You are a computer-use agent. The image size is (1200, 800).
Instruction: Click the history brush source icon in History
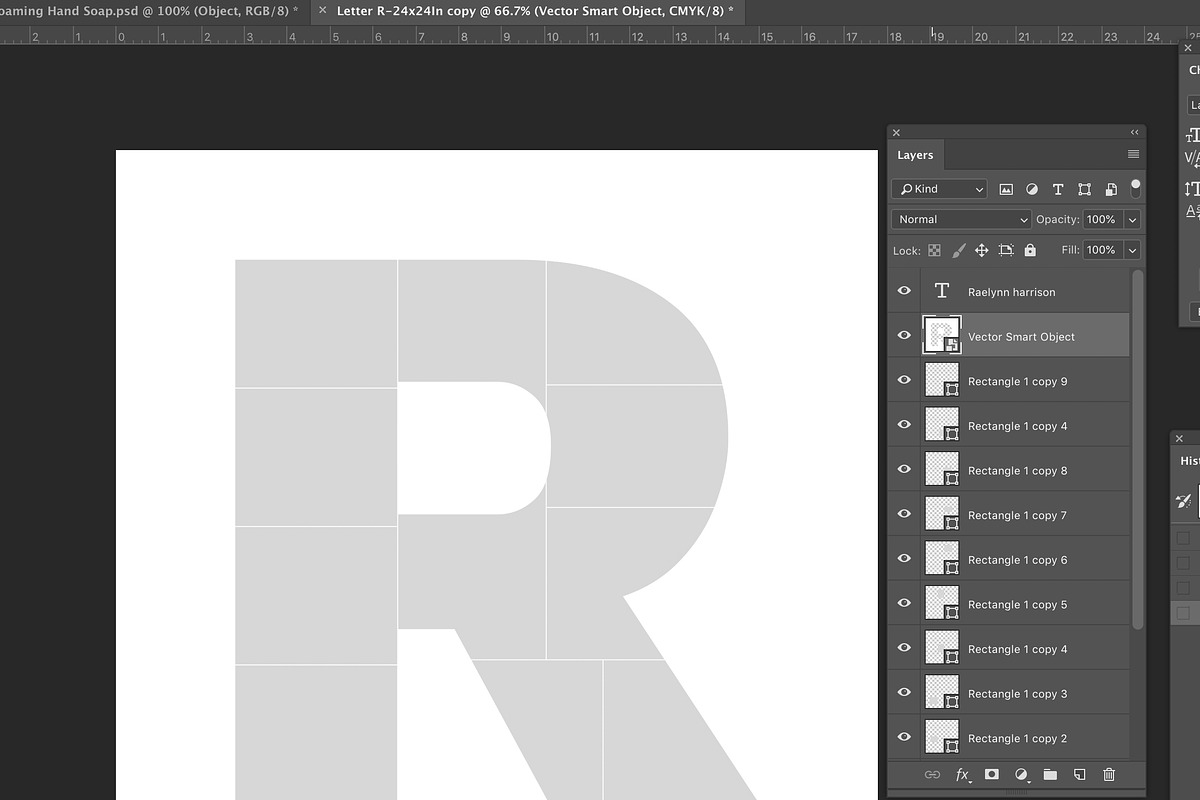pyautogui.click(x=1184, y=501)
